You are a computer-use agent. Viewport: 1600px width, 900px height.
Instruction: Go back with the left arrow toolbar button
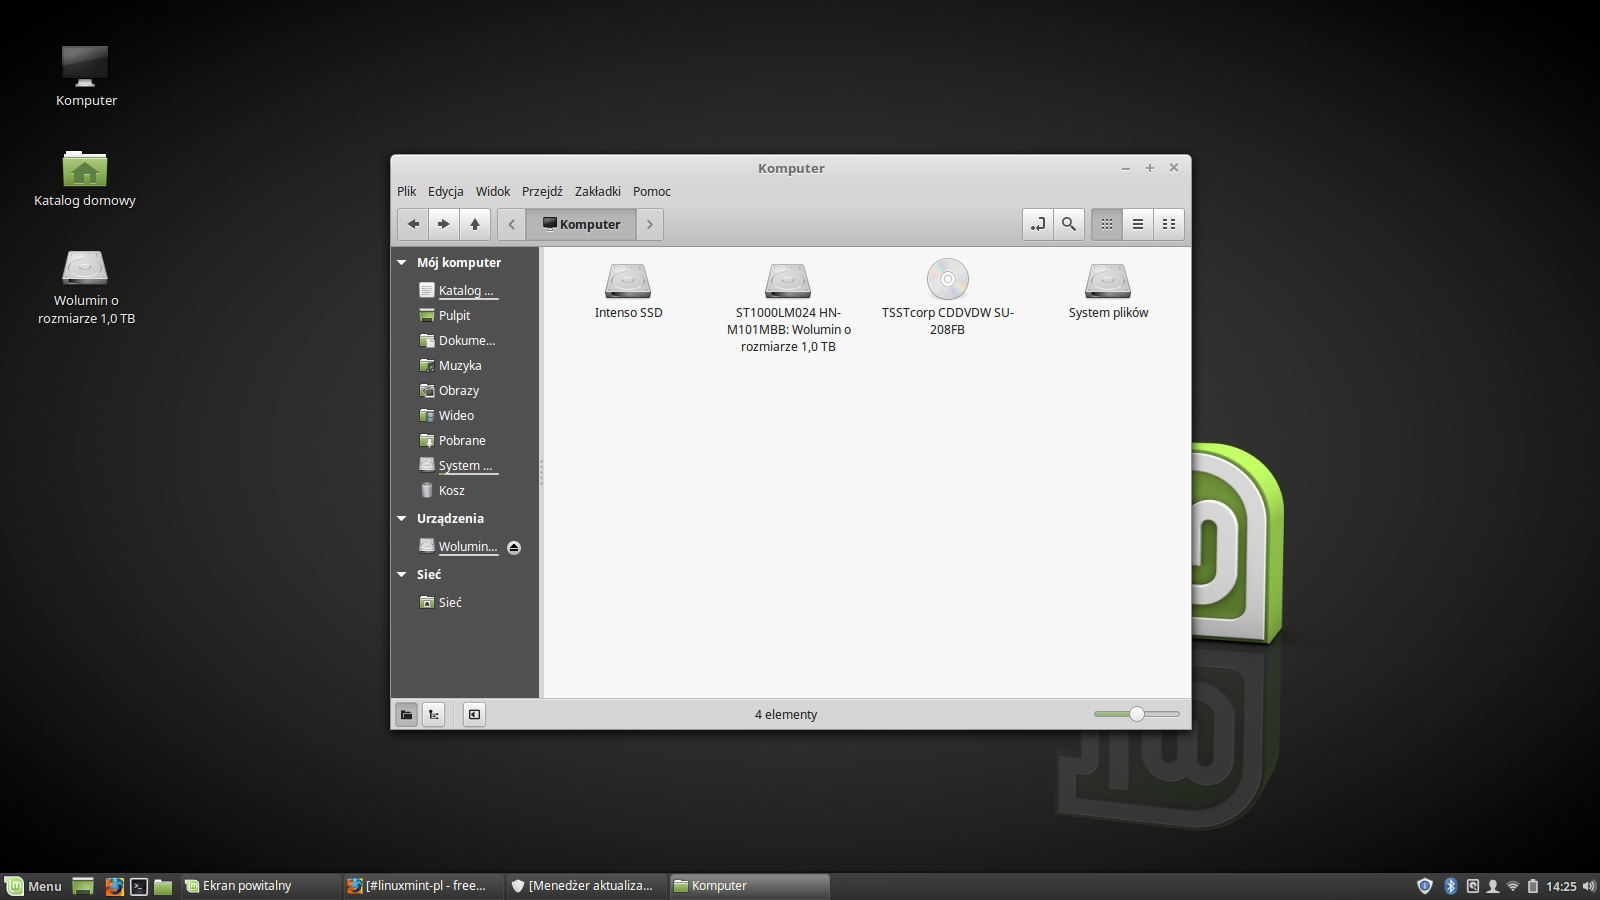(413, 224)
